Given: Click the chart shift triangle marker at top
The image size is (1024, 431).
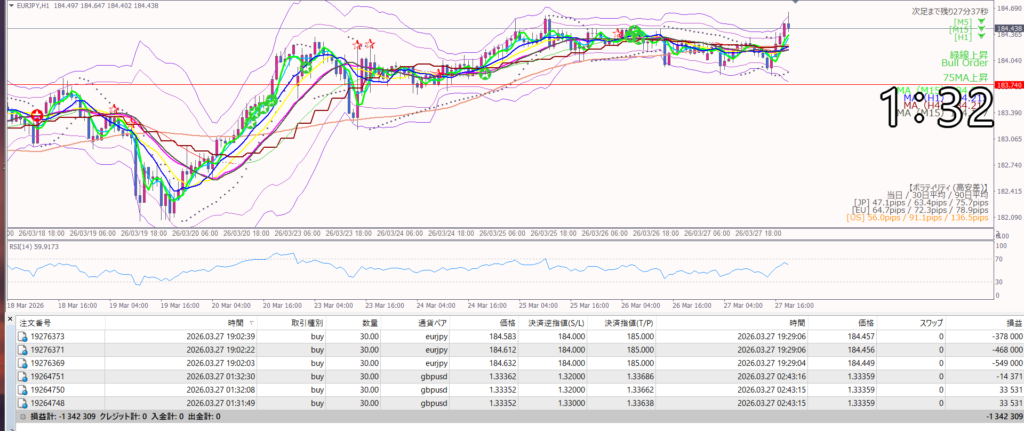Looking at the screenshot, I should (795, 4).
